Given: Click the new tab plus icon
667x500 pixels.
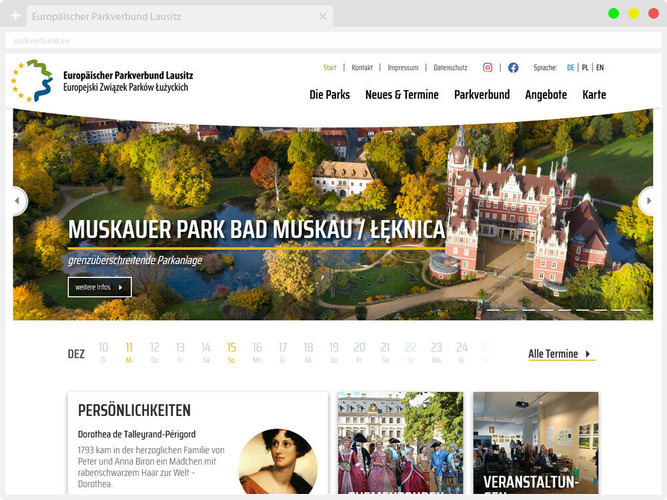Looking at the screenshot, I should 15,17.
